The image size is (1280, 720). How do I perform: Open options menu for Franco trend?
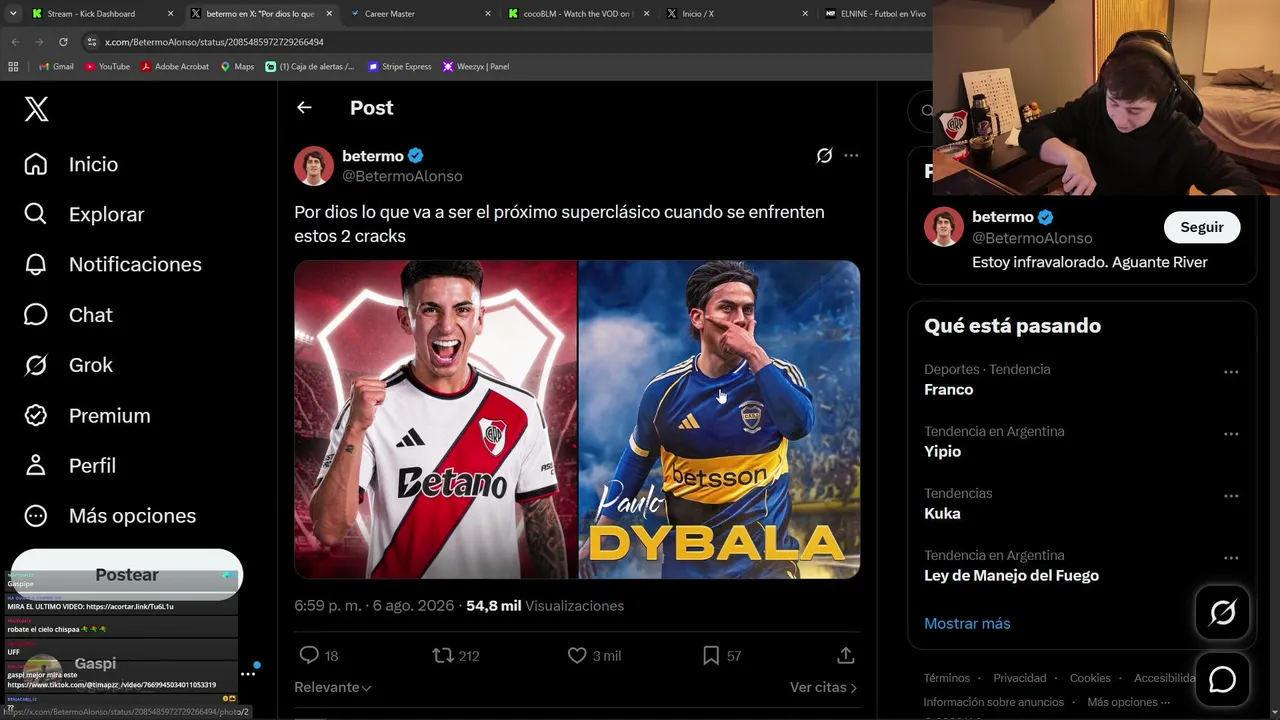click(x=1231, y=372)
